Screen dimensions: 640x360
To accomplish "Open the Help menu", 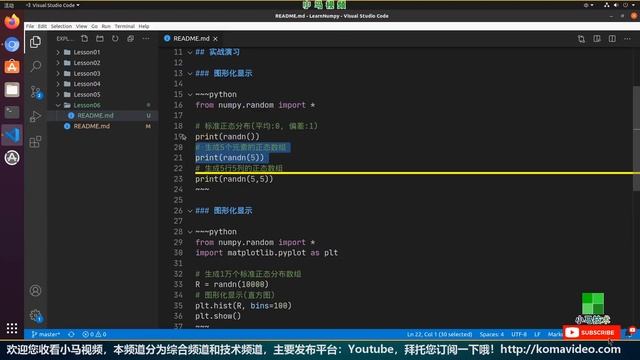I will (x=144, y=26).
